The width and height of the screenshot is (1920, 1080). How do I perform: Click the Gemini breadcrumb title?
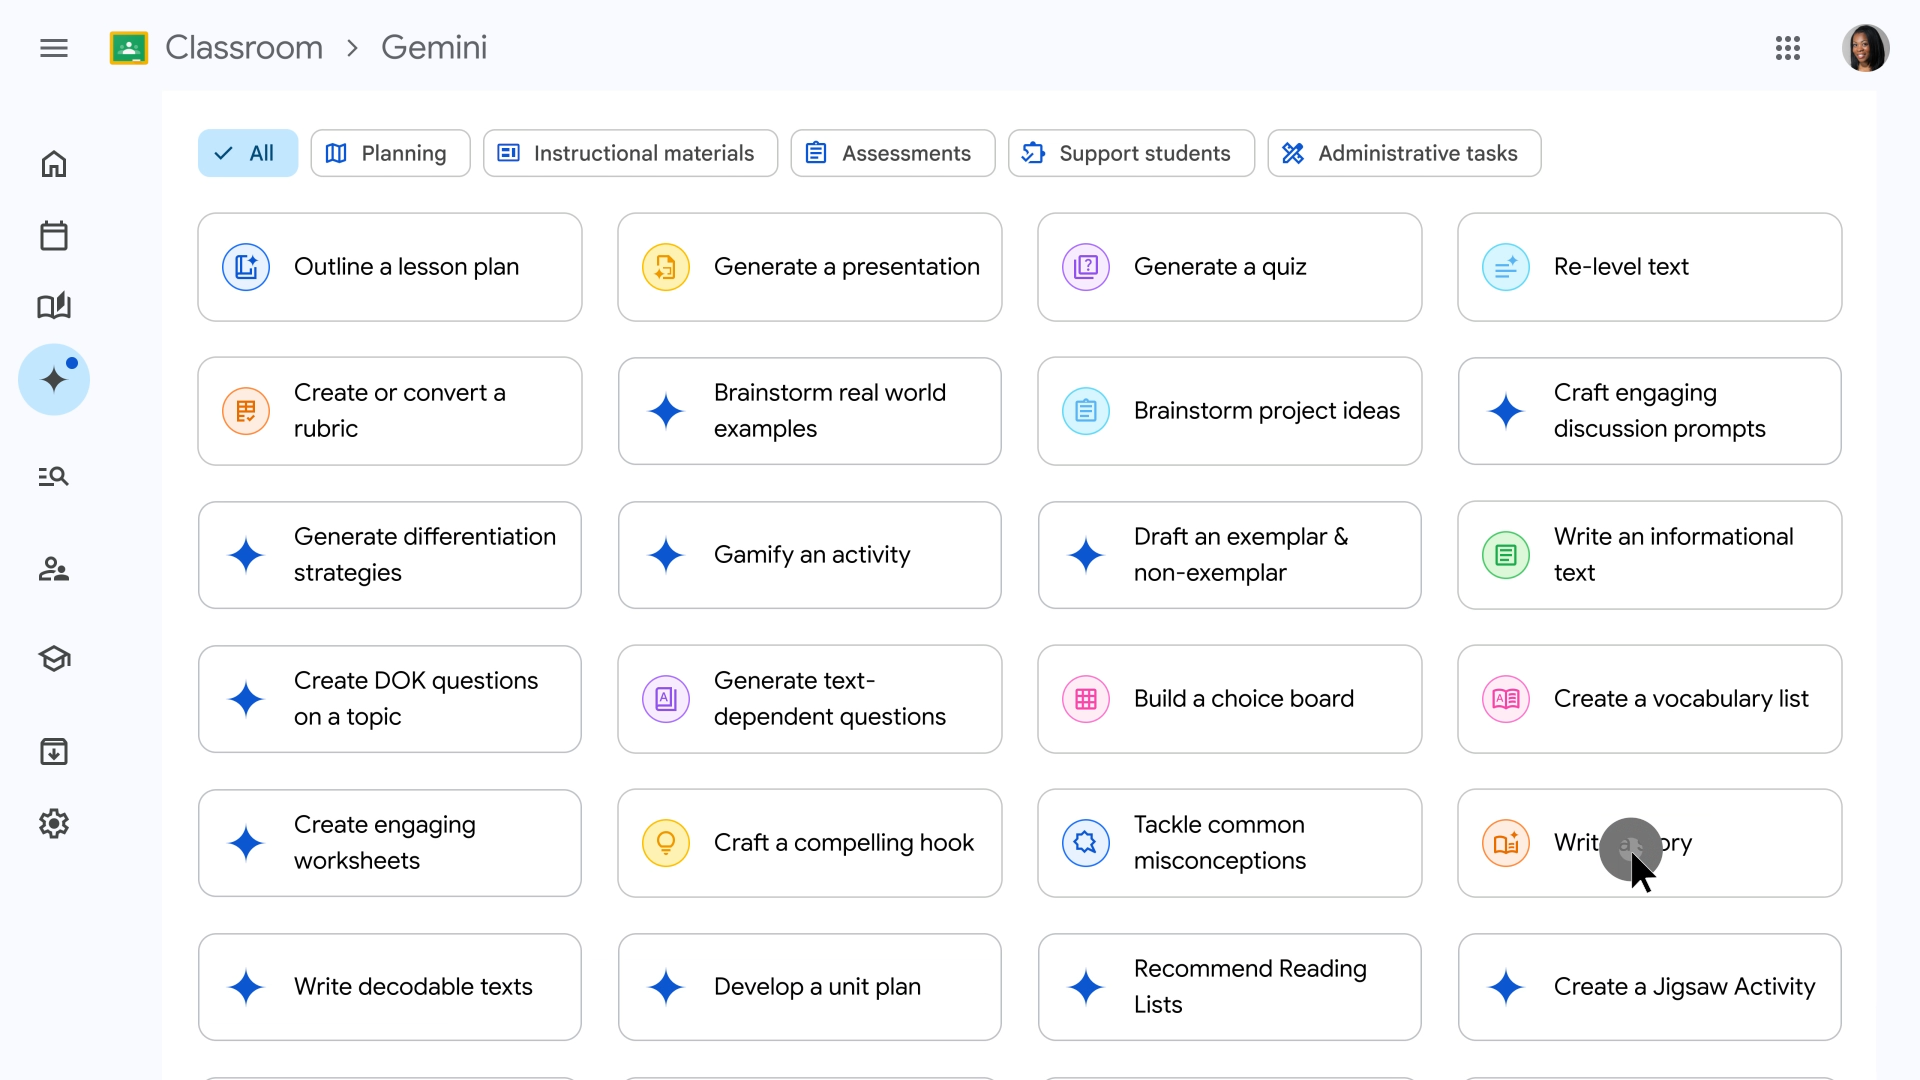click(x=434, y=47)
